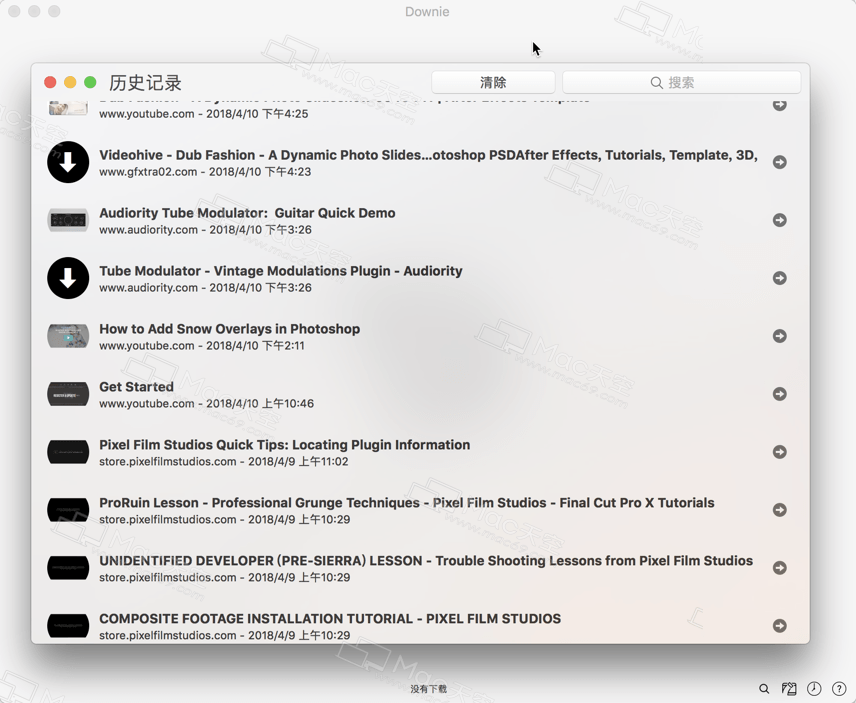Select the 'Get Started' title
Screen dimensions: 856x703
136,386
